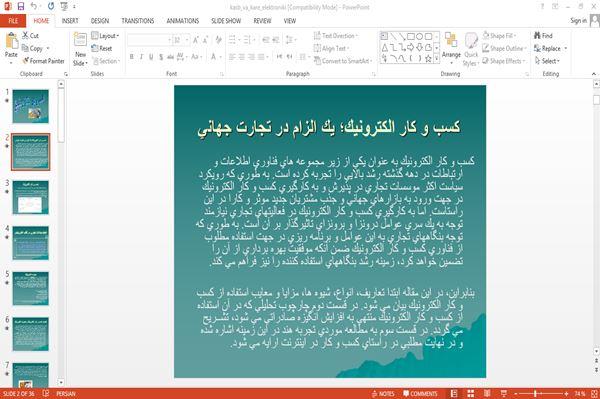Toggle Underline formatting
600x399 pixels.
[x=151, y=57]
